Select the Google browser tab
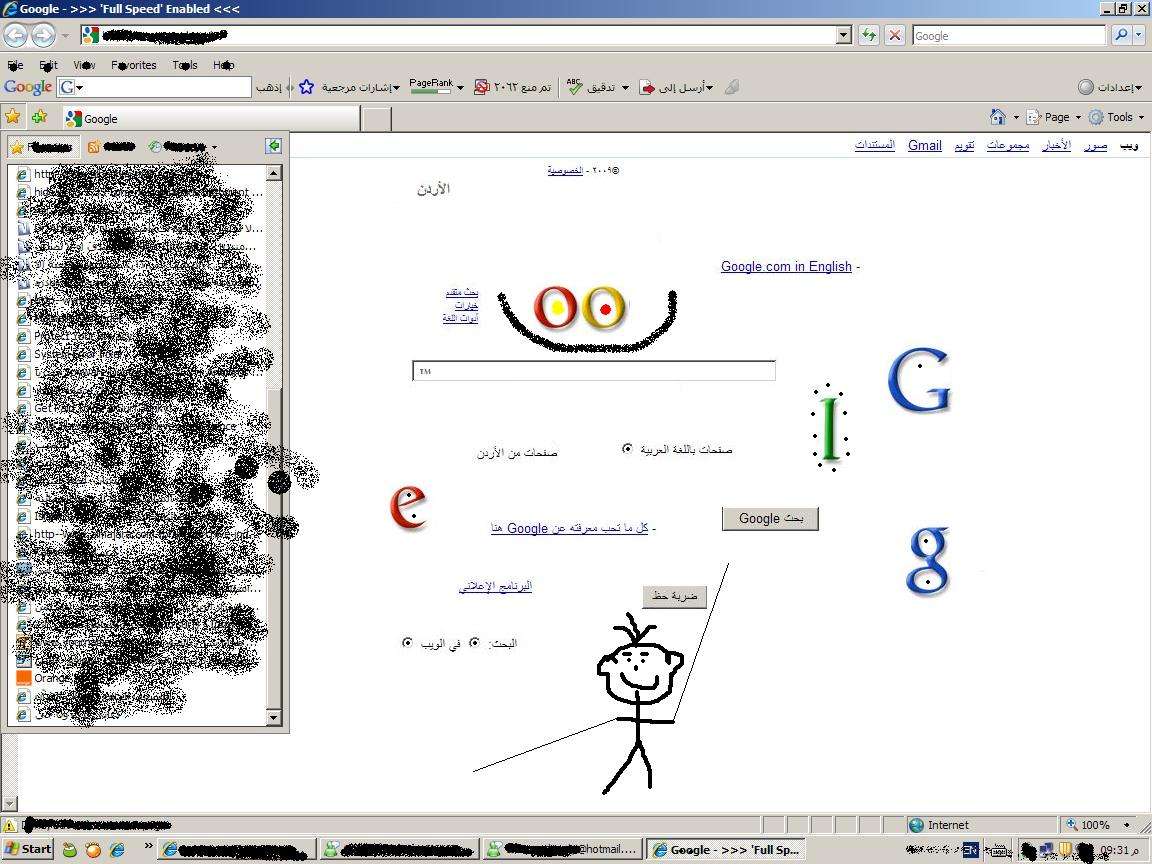1152x864 pixels. click(x=211, y=118)
